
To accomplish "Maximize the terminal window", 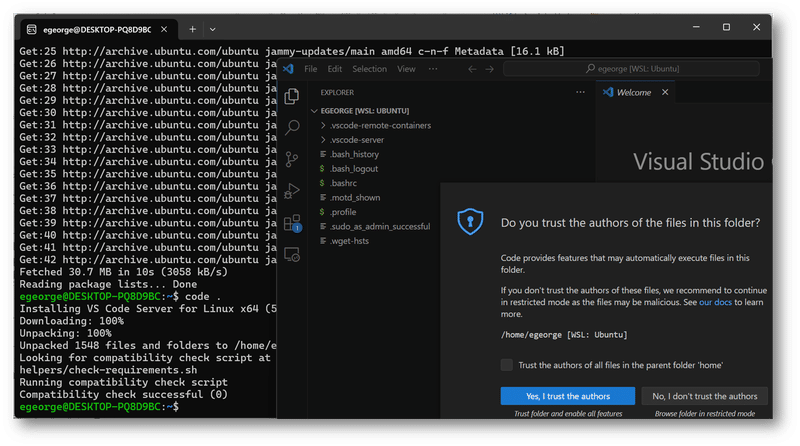I will point(726,27).
